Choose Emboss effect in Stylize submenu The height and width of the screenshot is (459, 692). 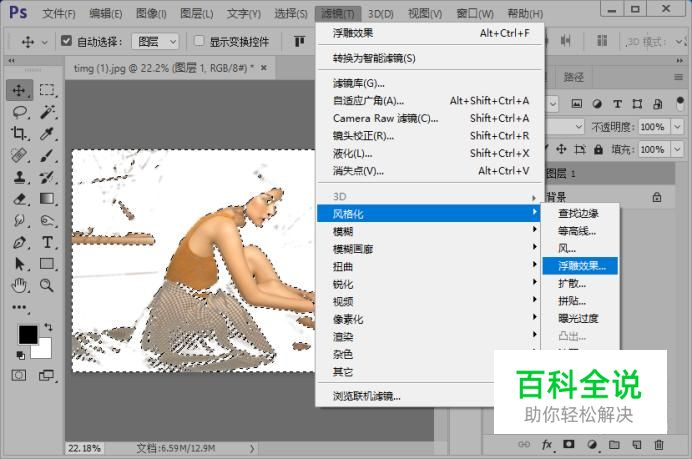580,266
